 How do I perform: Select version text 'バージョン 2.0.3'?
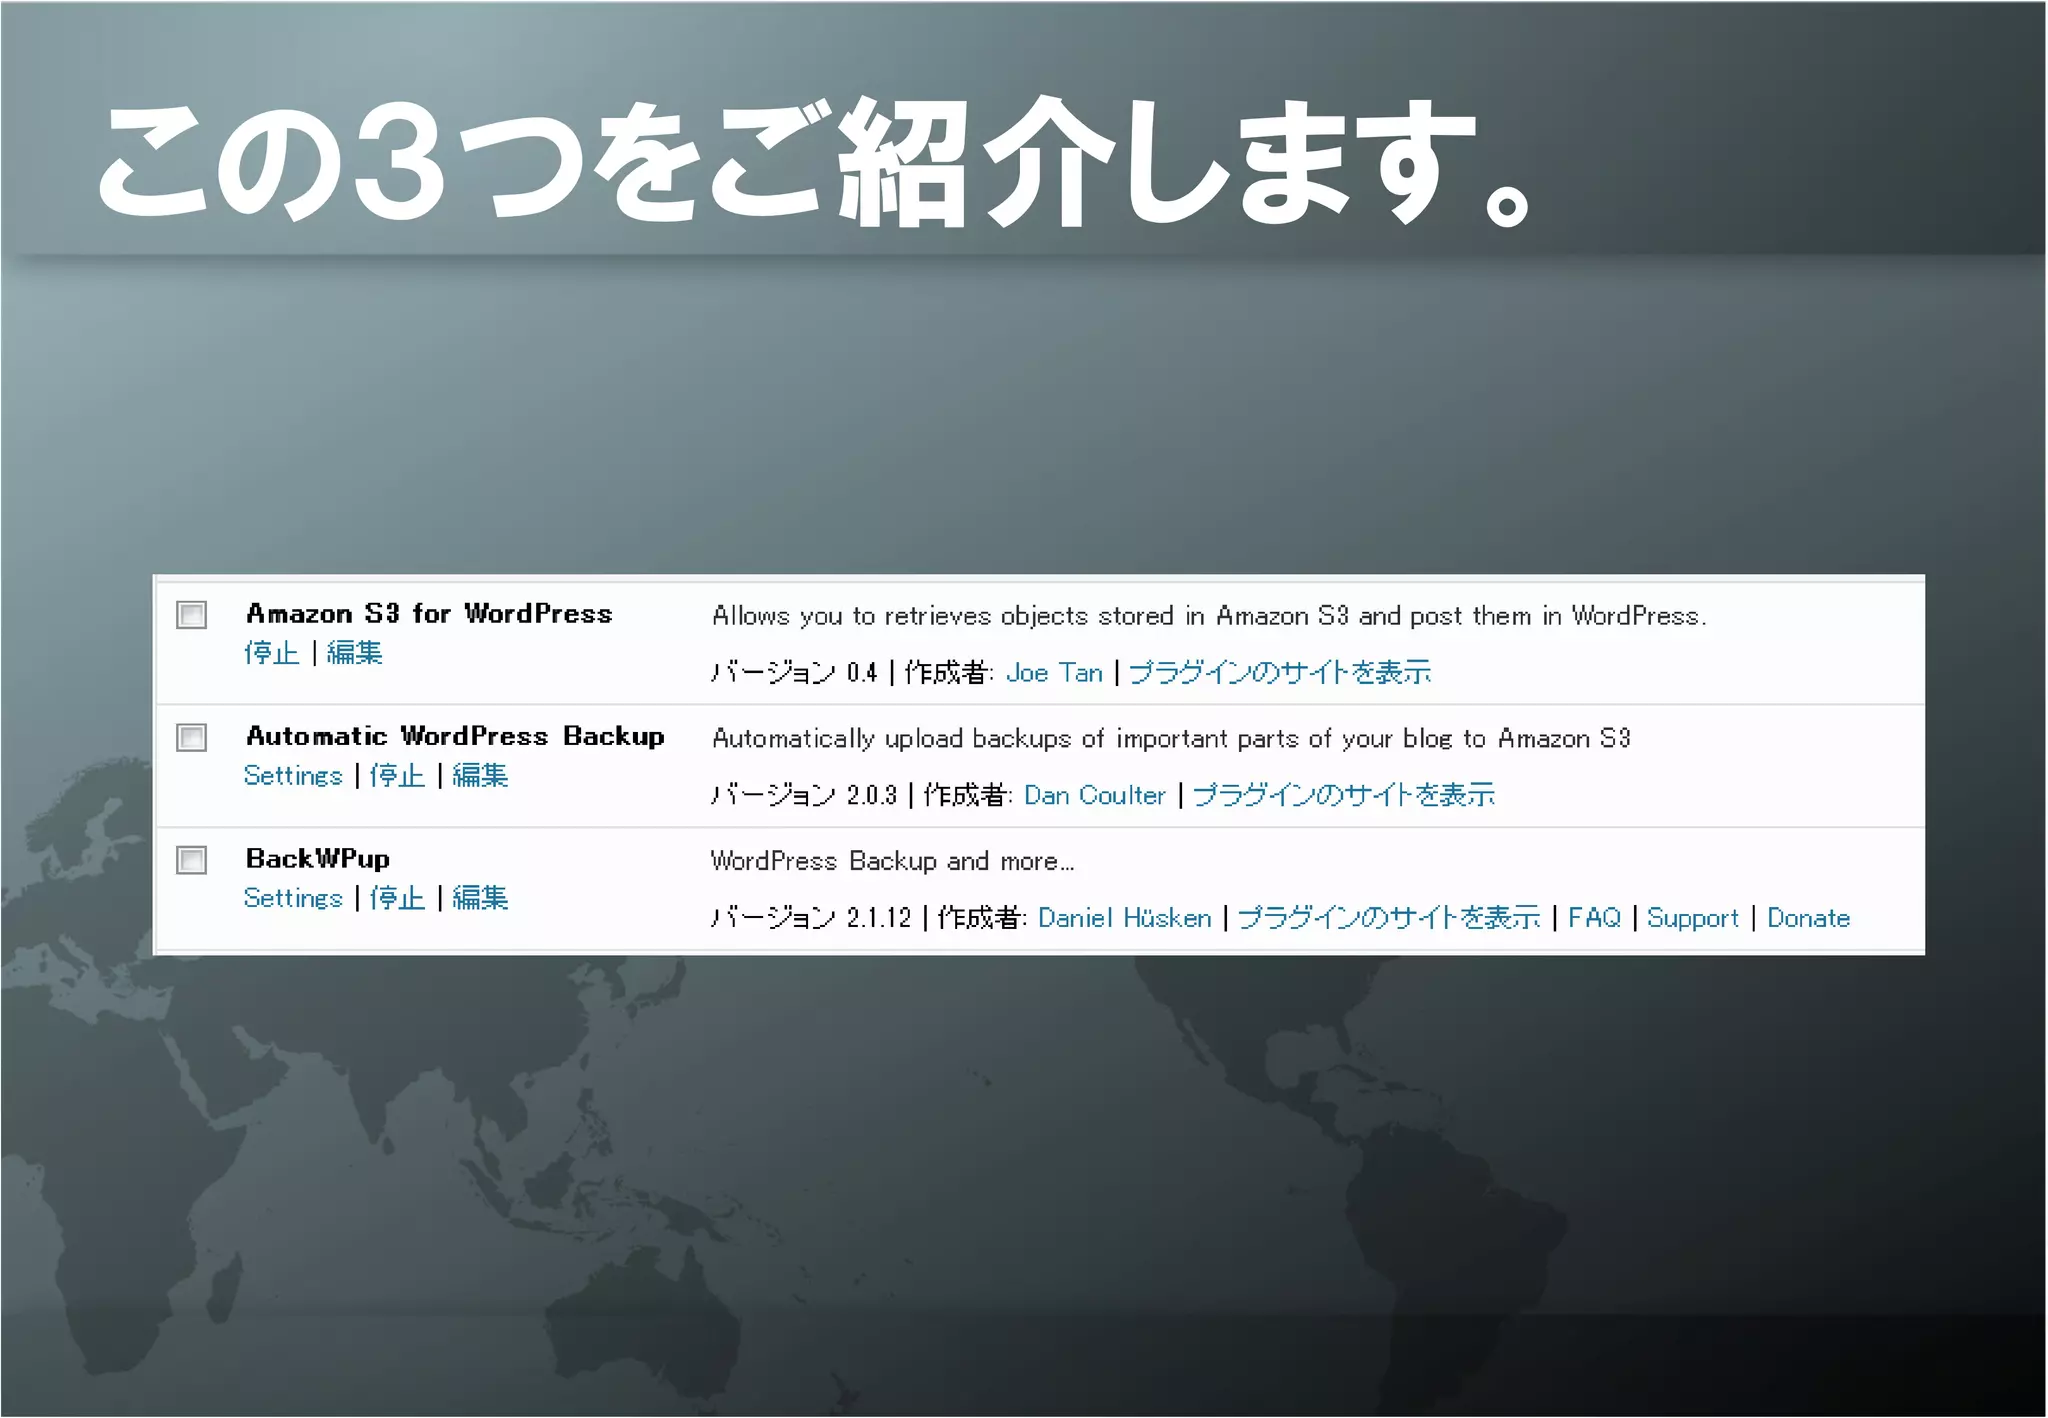tap(803, 796)
